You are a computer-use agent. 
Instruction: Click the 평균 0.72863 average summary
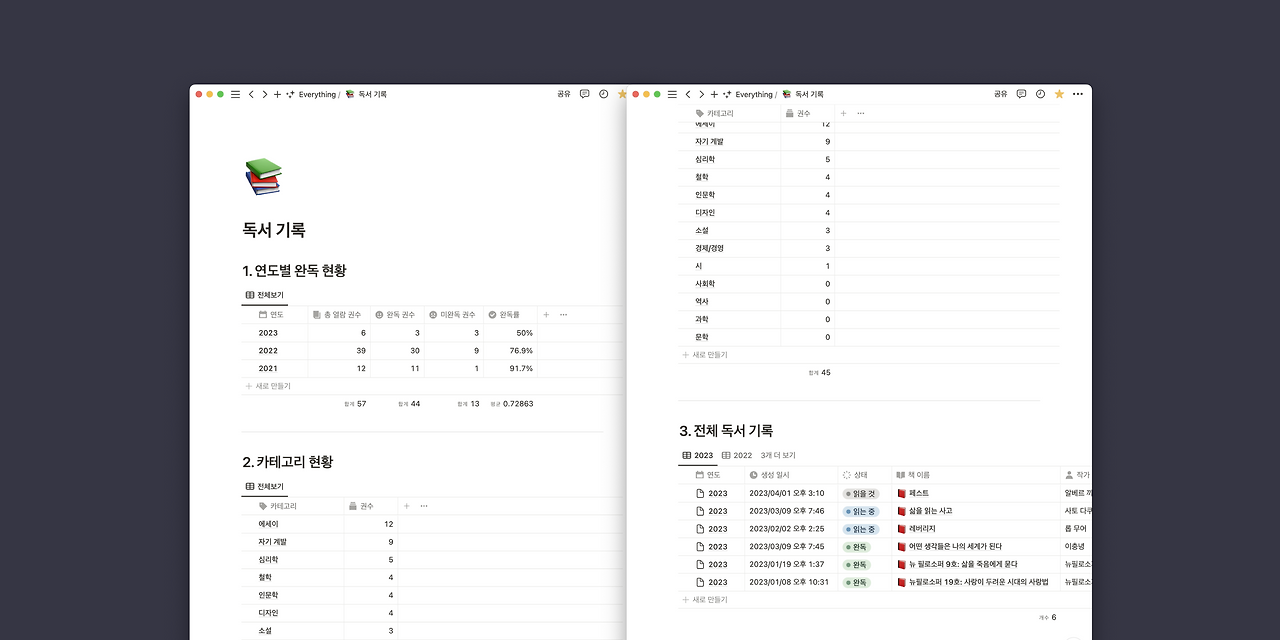[x=511, y=404]
